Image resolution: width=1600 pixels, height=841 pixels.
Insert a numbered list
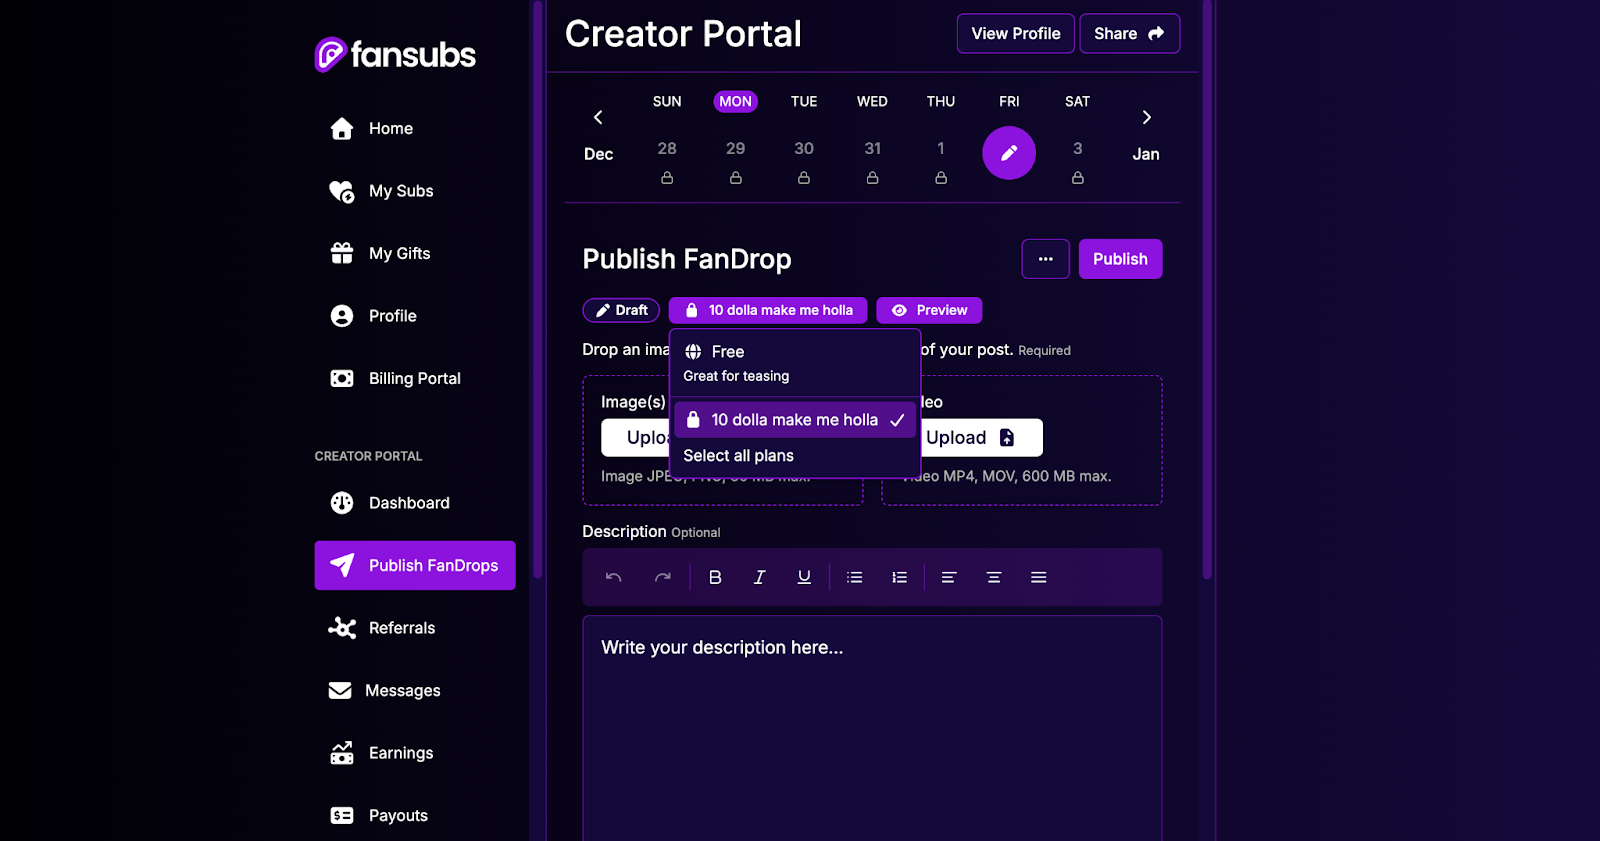[899, 577]
